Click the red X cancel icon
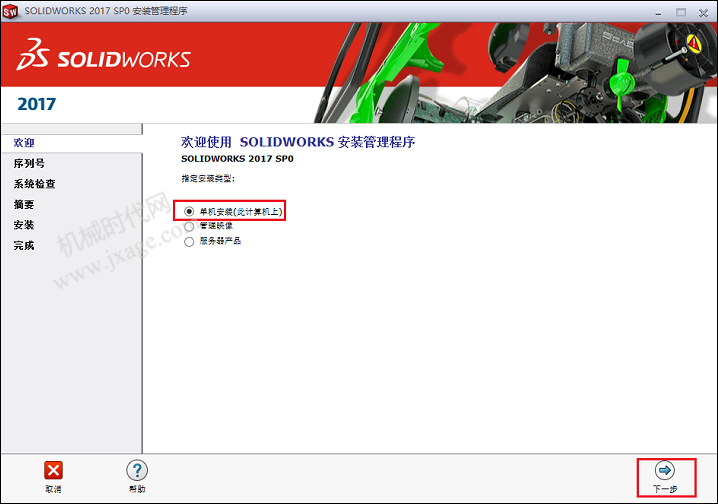718x504 pixels. coord(54,470)
